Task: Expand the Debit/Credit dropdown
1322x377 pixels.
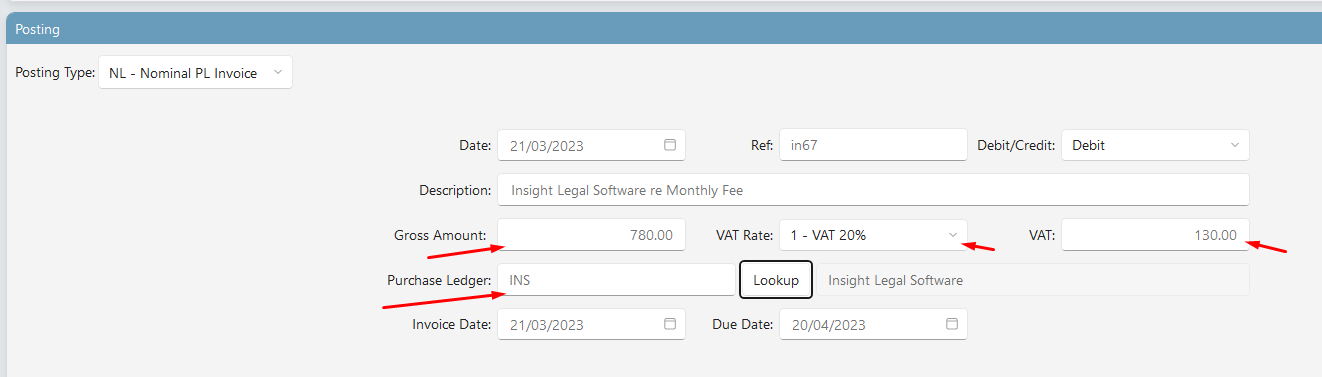Action: tap(1155, 145)
